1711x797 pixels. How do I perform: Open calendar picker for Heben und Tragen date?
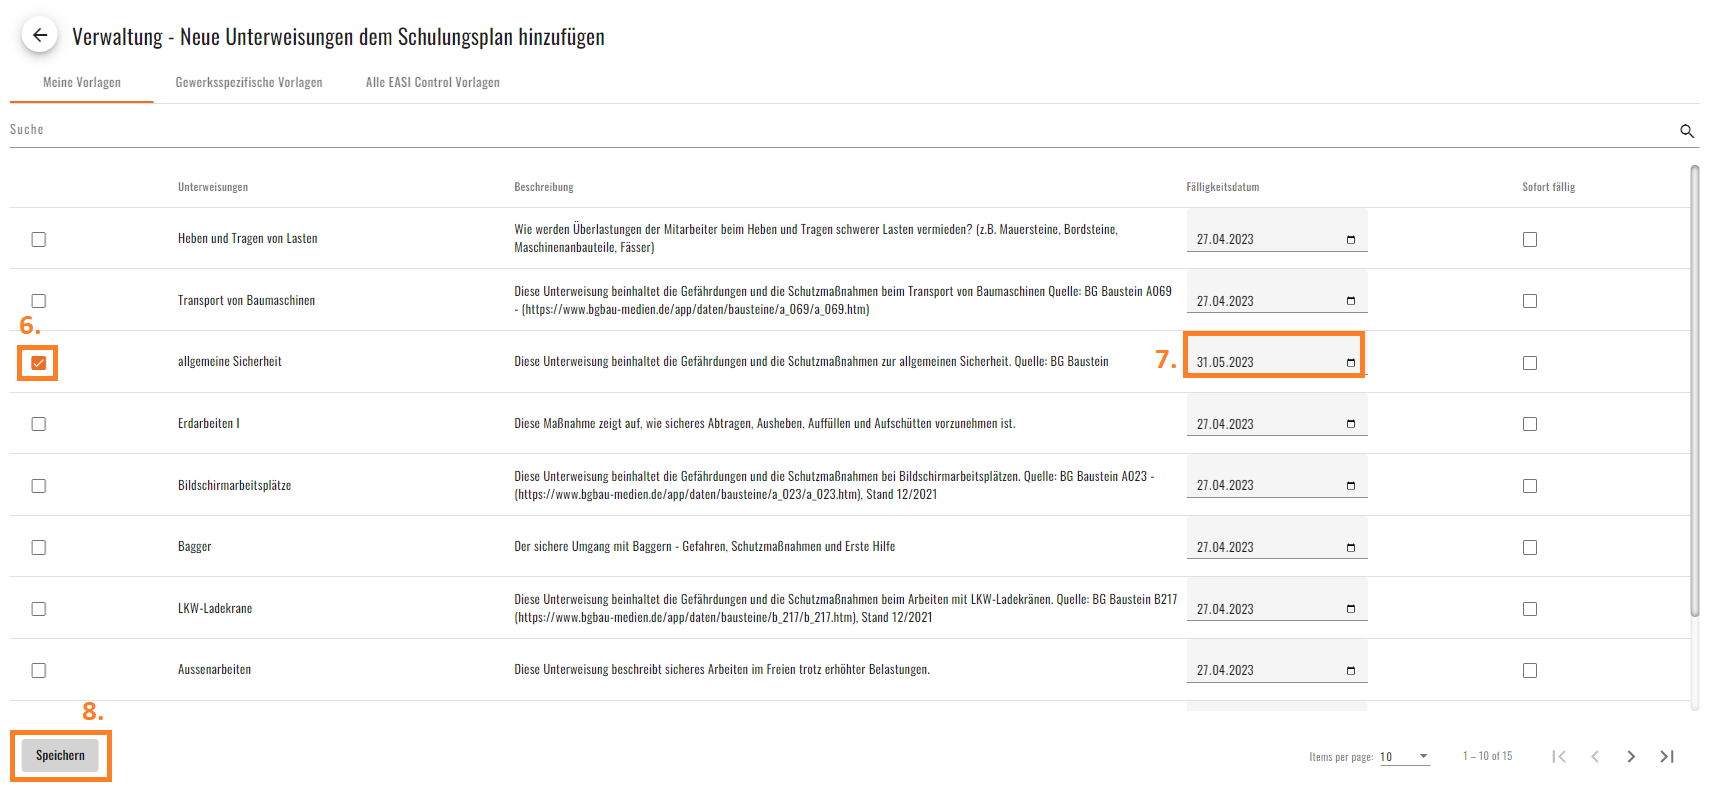(1350, 240)
